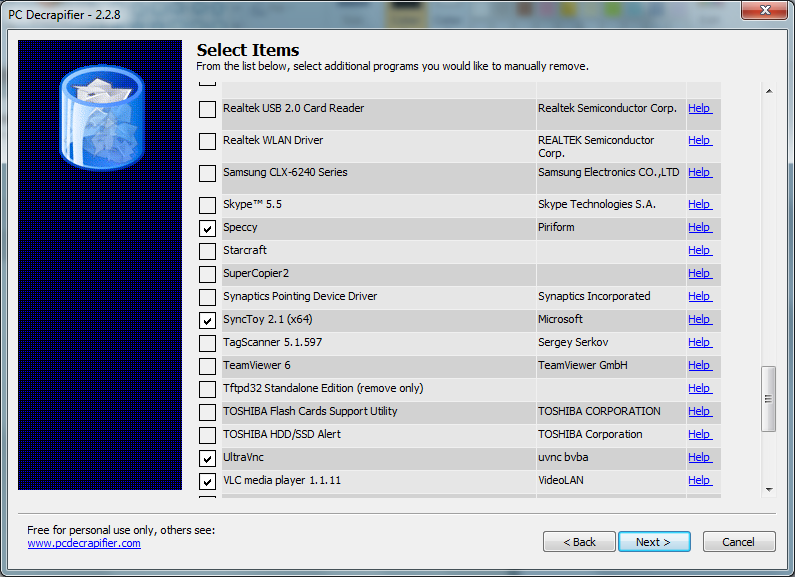Click the 'Synaptics Incorporated' publisher text
795x577 pixels.
[594, 296]
